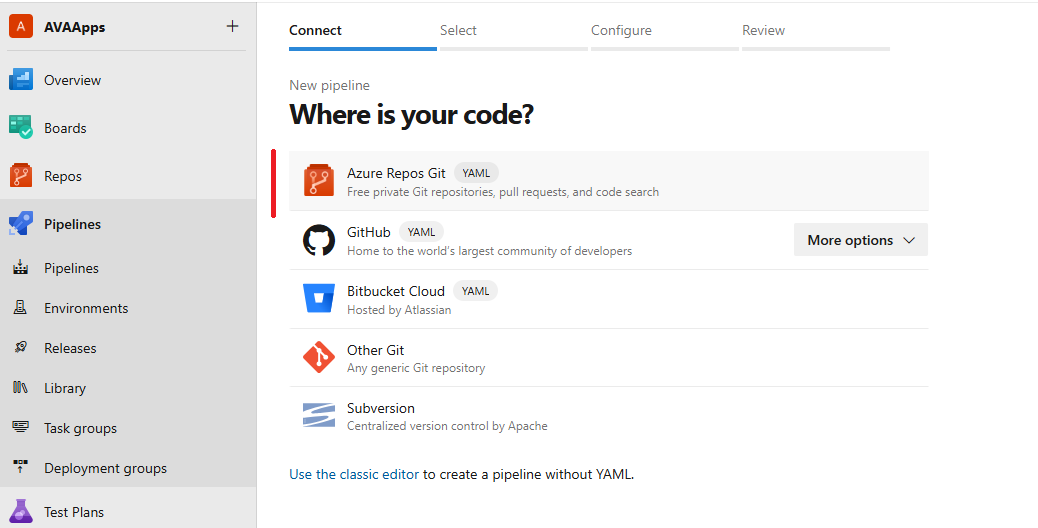Click the Bitbucket Cloud bucket logo
This screenshot has height=528, width=1038.
tap(319, 298)
